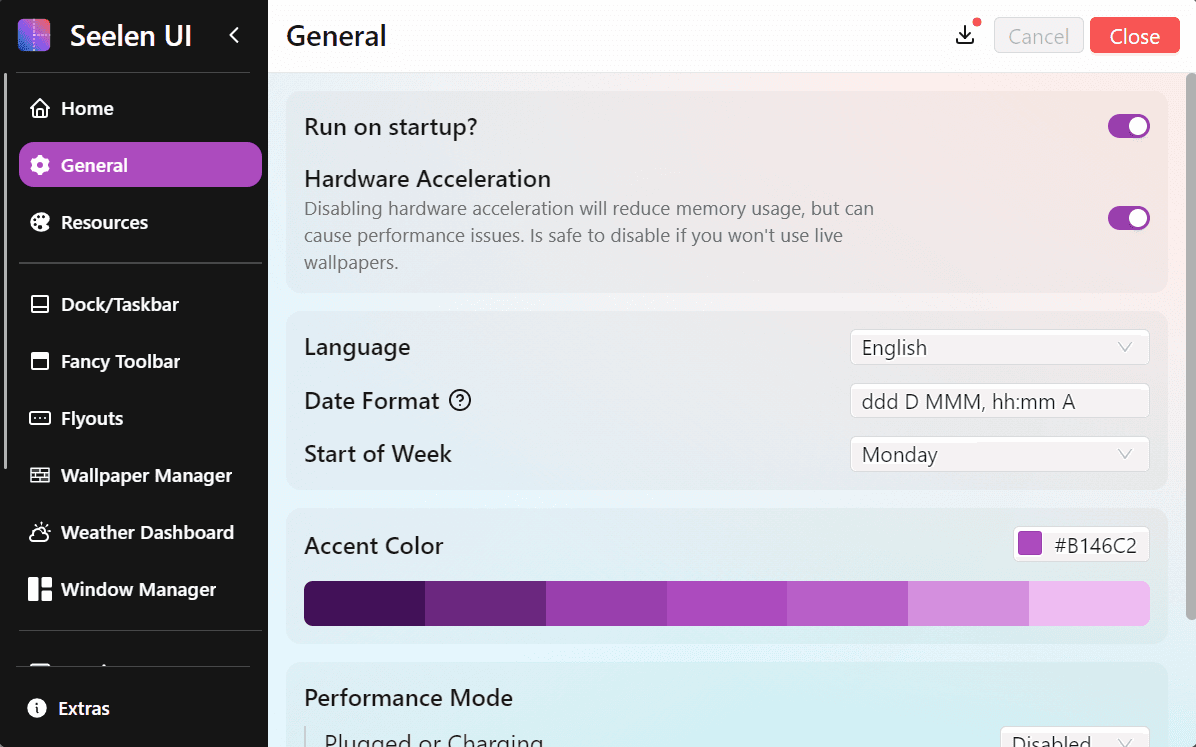The image size is (1196, 747).
Task: Open the Start of Week dropdown
Action: [998, 454]
